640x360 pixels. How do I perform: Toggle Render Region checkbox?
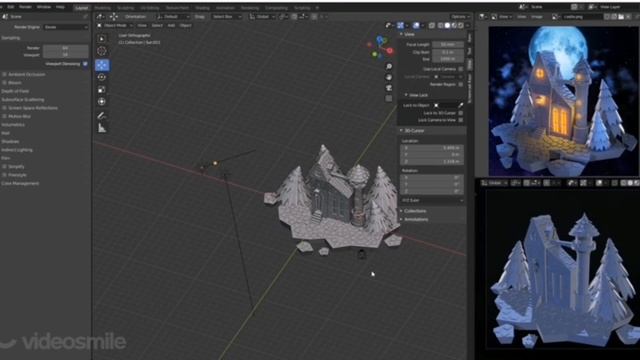[460, 84]
